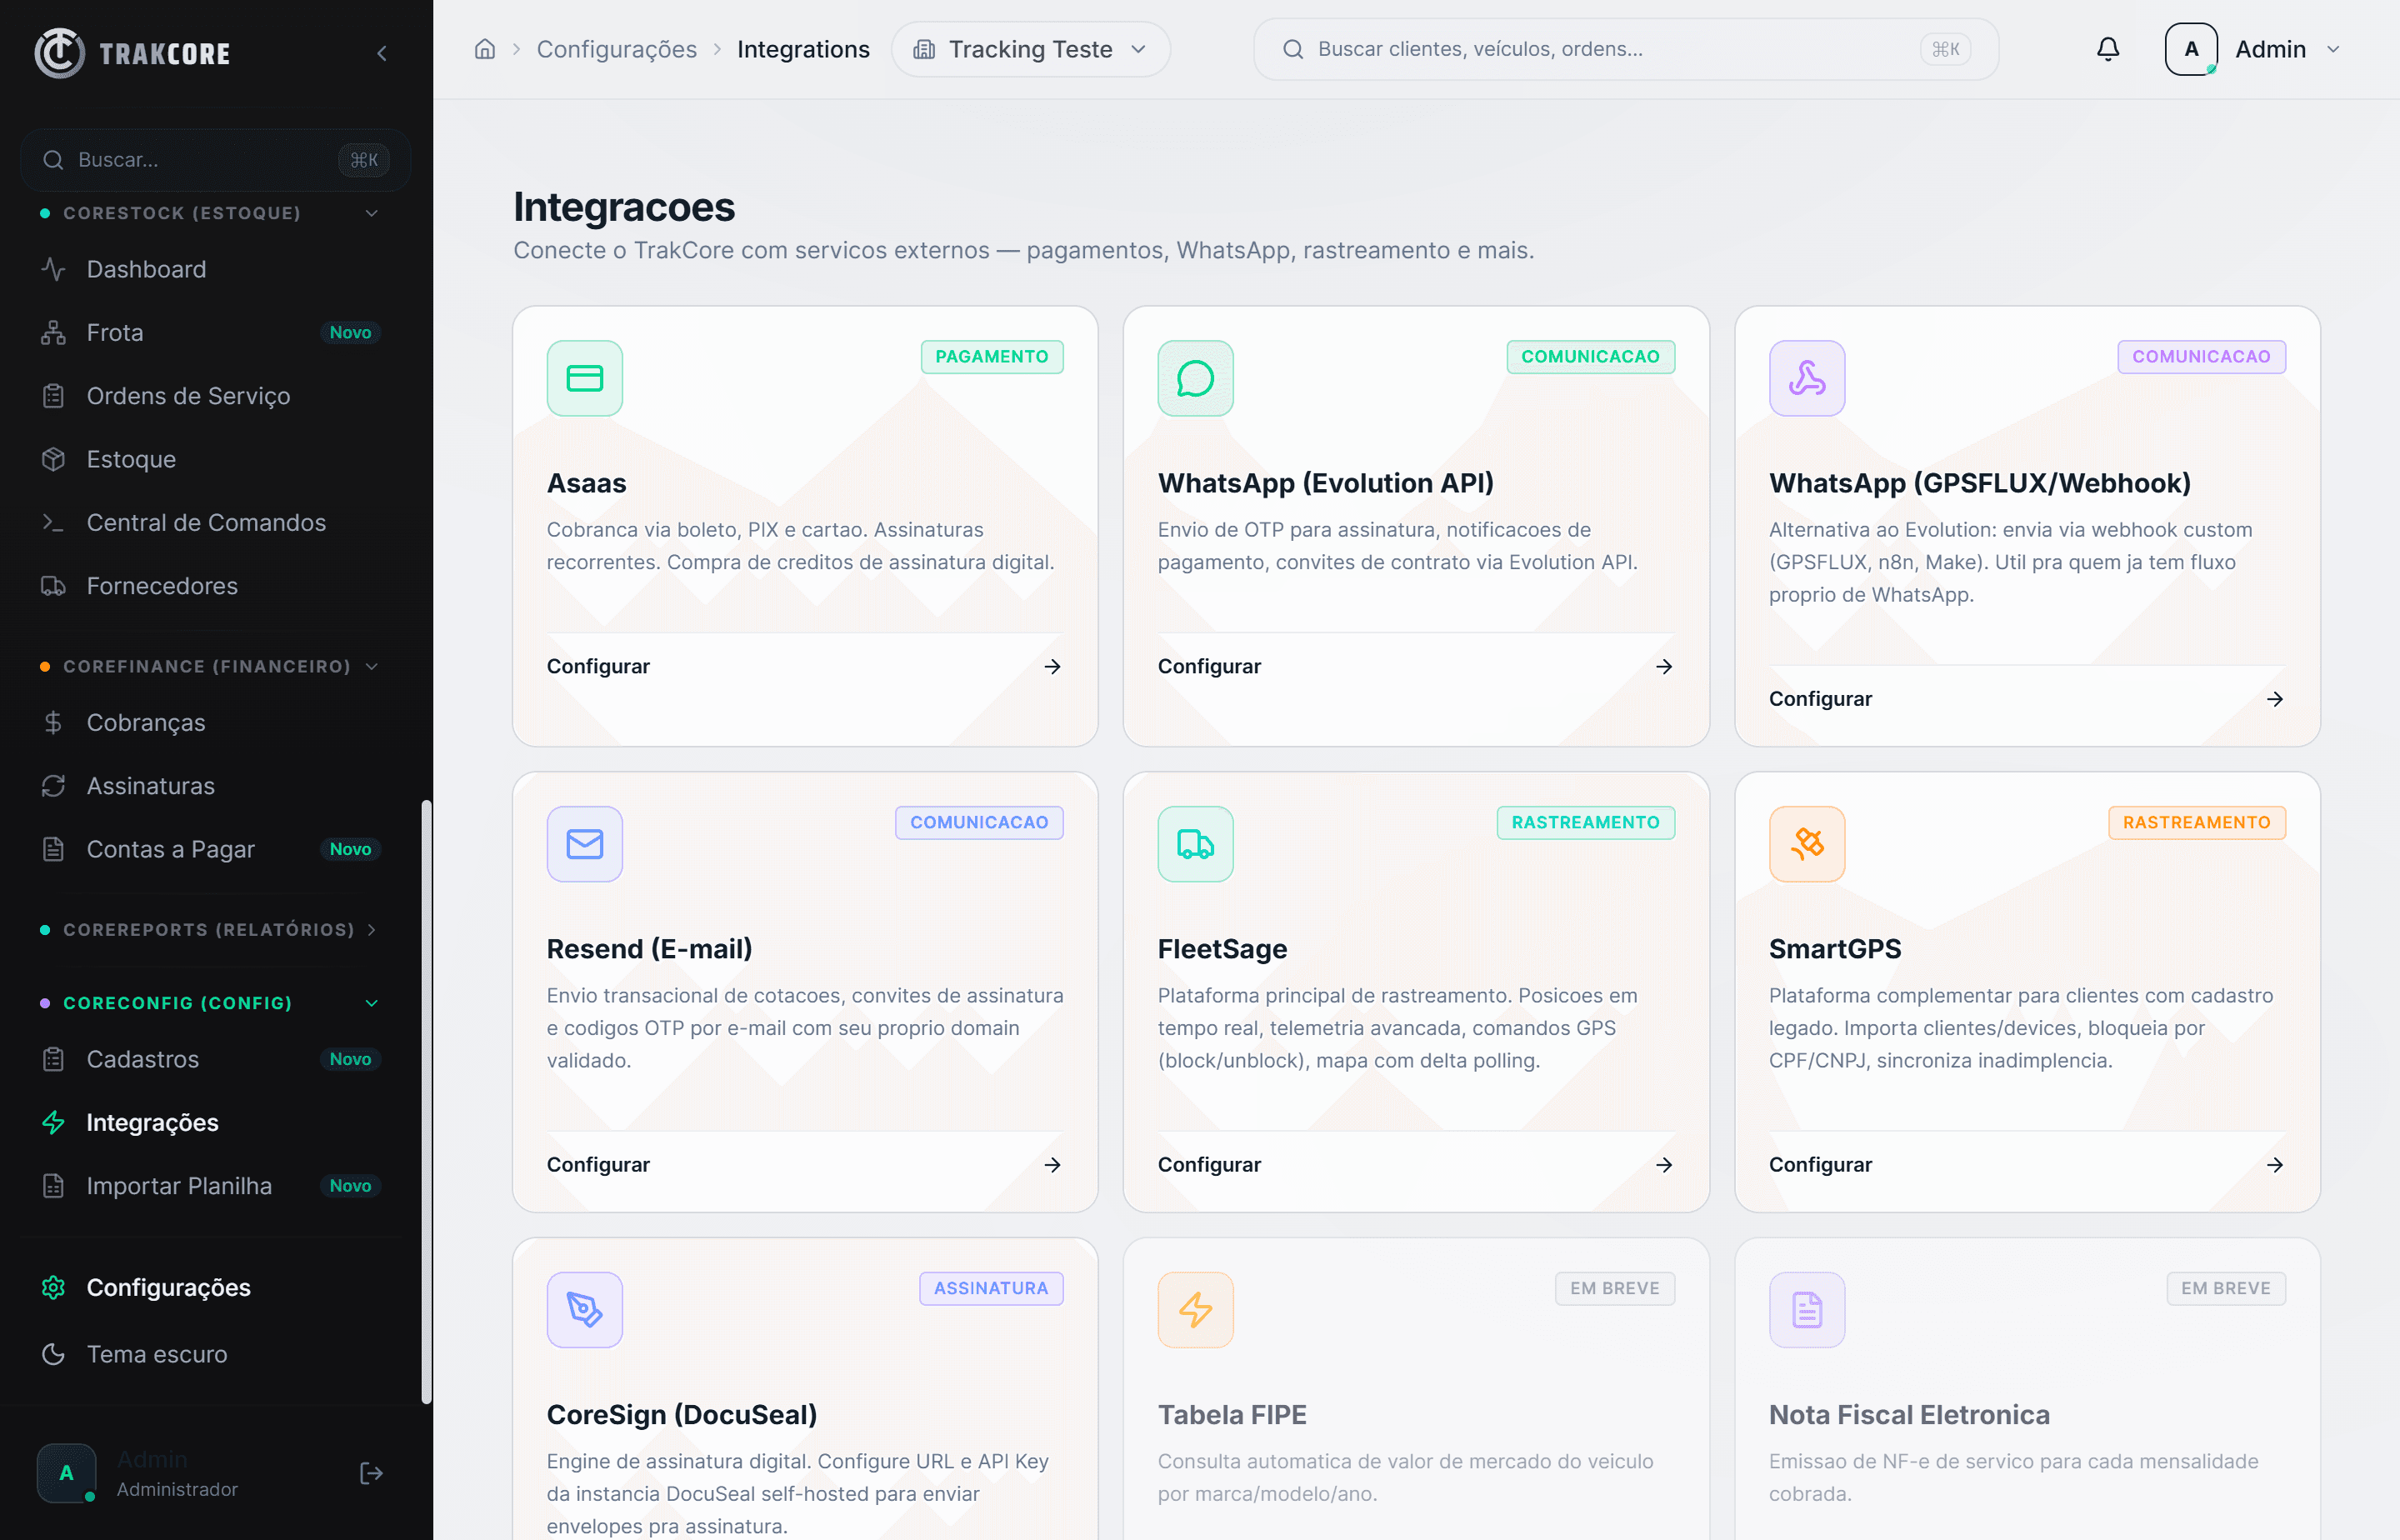Collapse the CoreStock (Estoque) section

coord(210,213)
